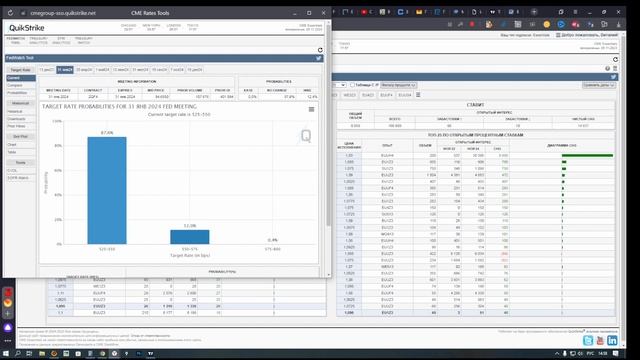Select the WE5Z3 expiration tab
Image resolution: width=640 pixels, height=360 pixels.
click(349, 95)
